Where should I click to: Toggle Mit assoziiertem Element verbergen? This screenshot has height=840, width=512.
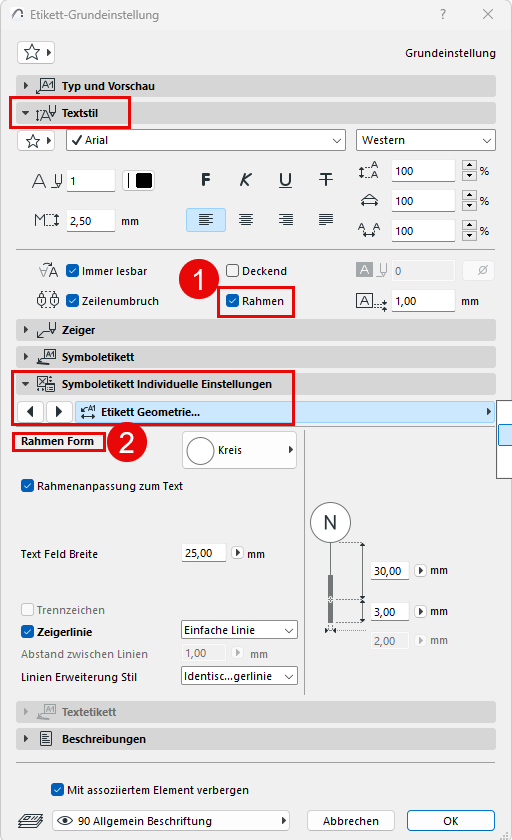(57, 790)
